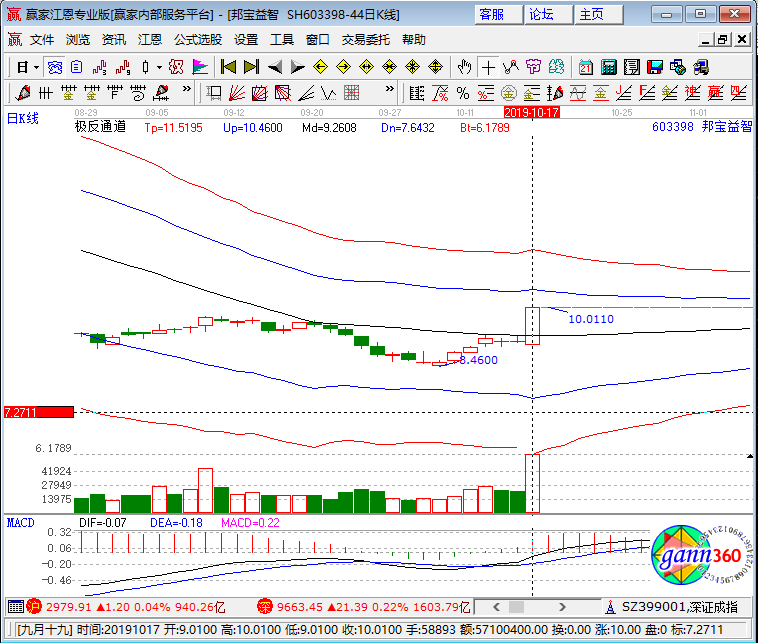The image size is (758, 643).
Task: Click the floppy disk save icon
Action: (655, 67)
